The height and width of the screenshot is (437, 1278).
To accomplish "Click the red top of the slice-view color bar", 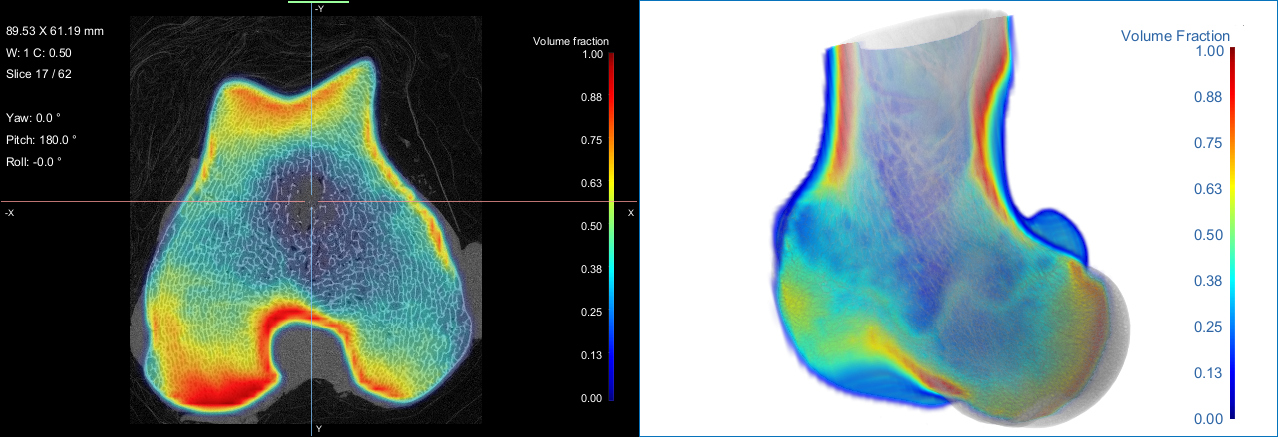I will pos(611,60).
